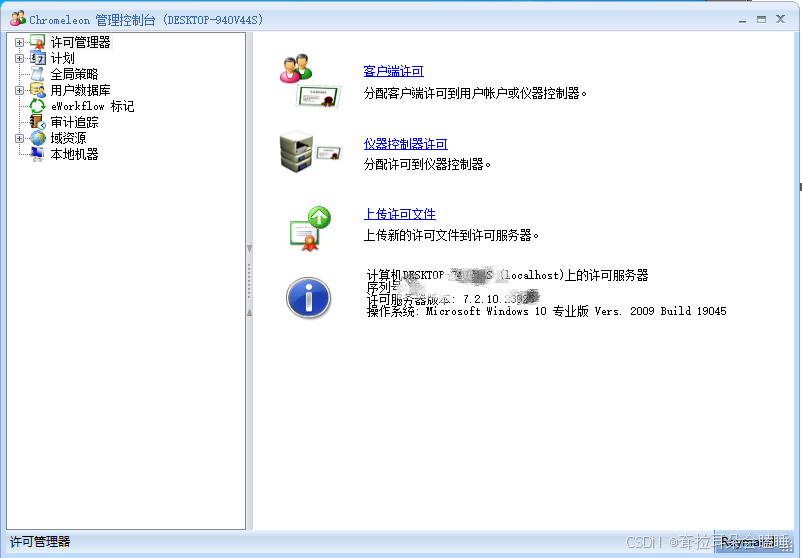Select 审计追踪 in the tree

(74, 122)
